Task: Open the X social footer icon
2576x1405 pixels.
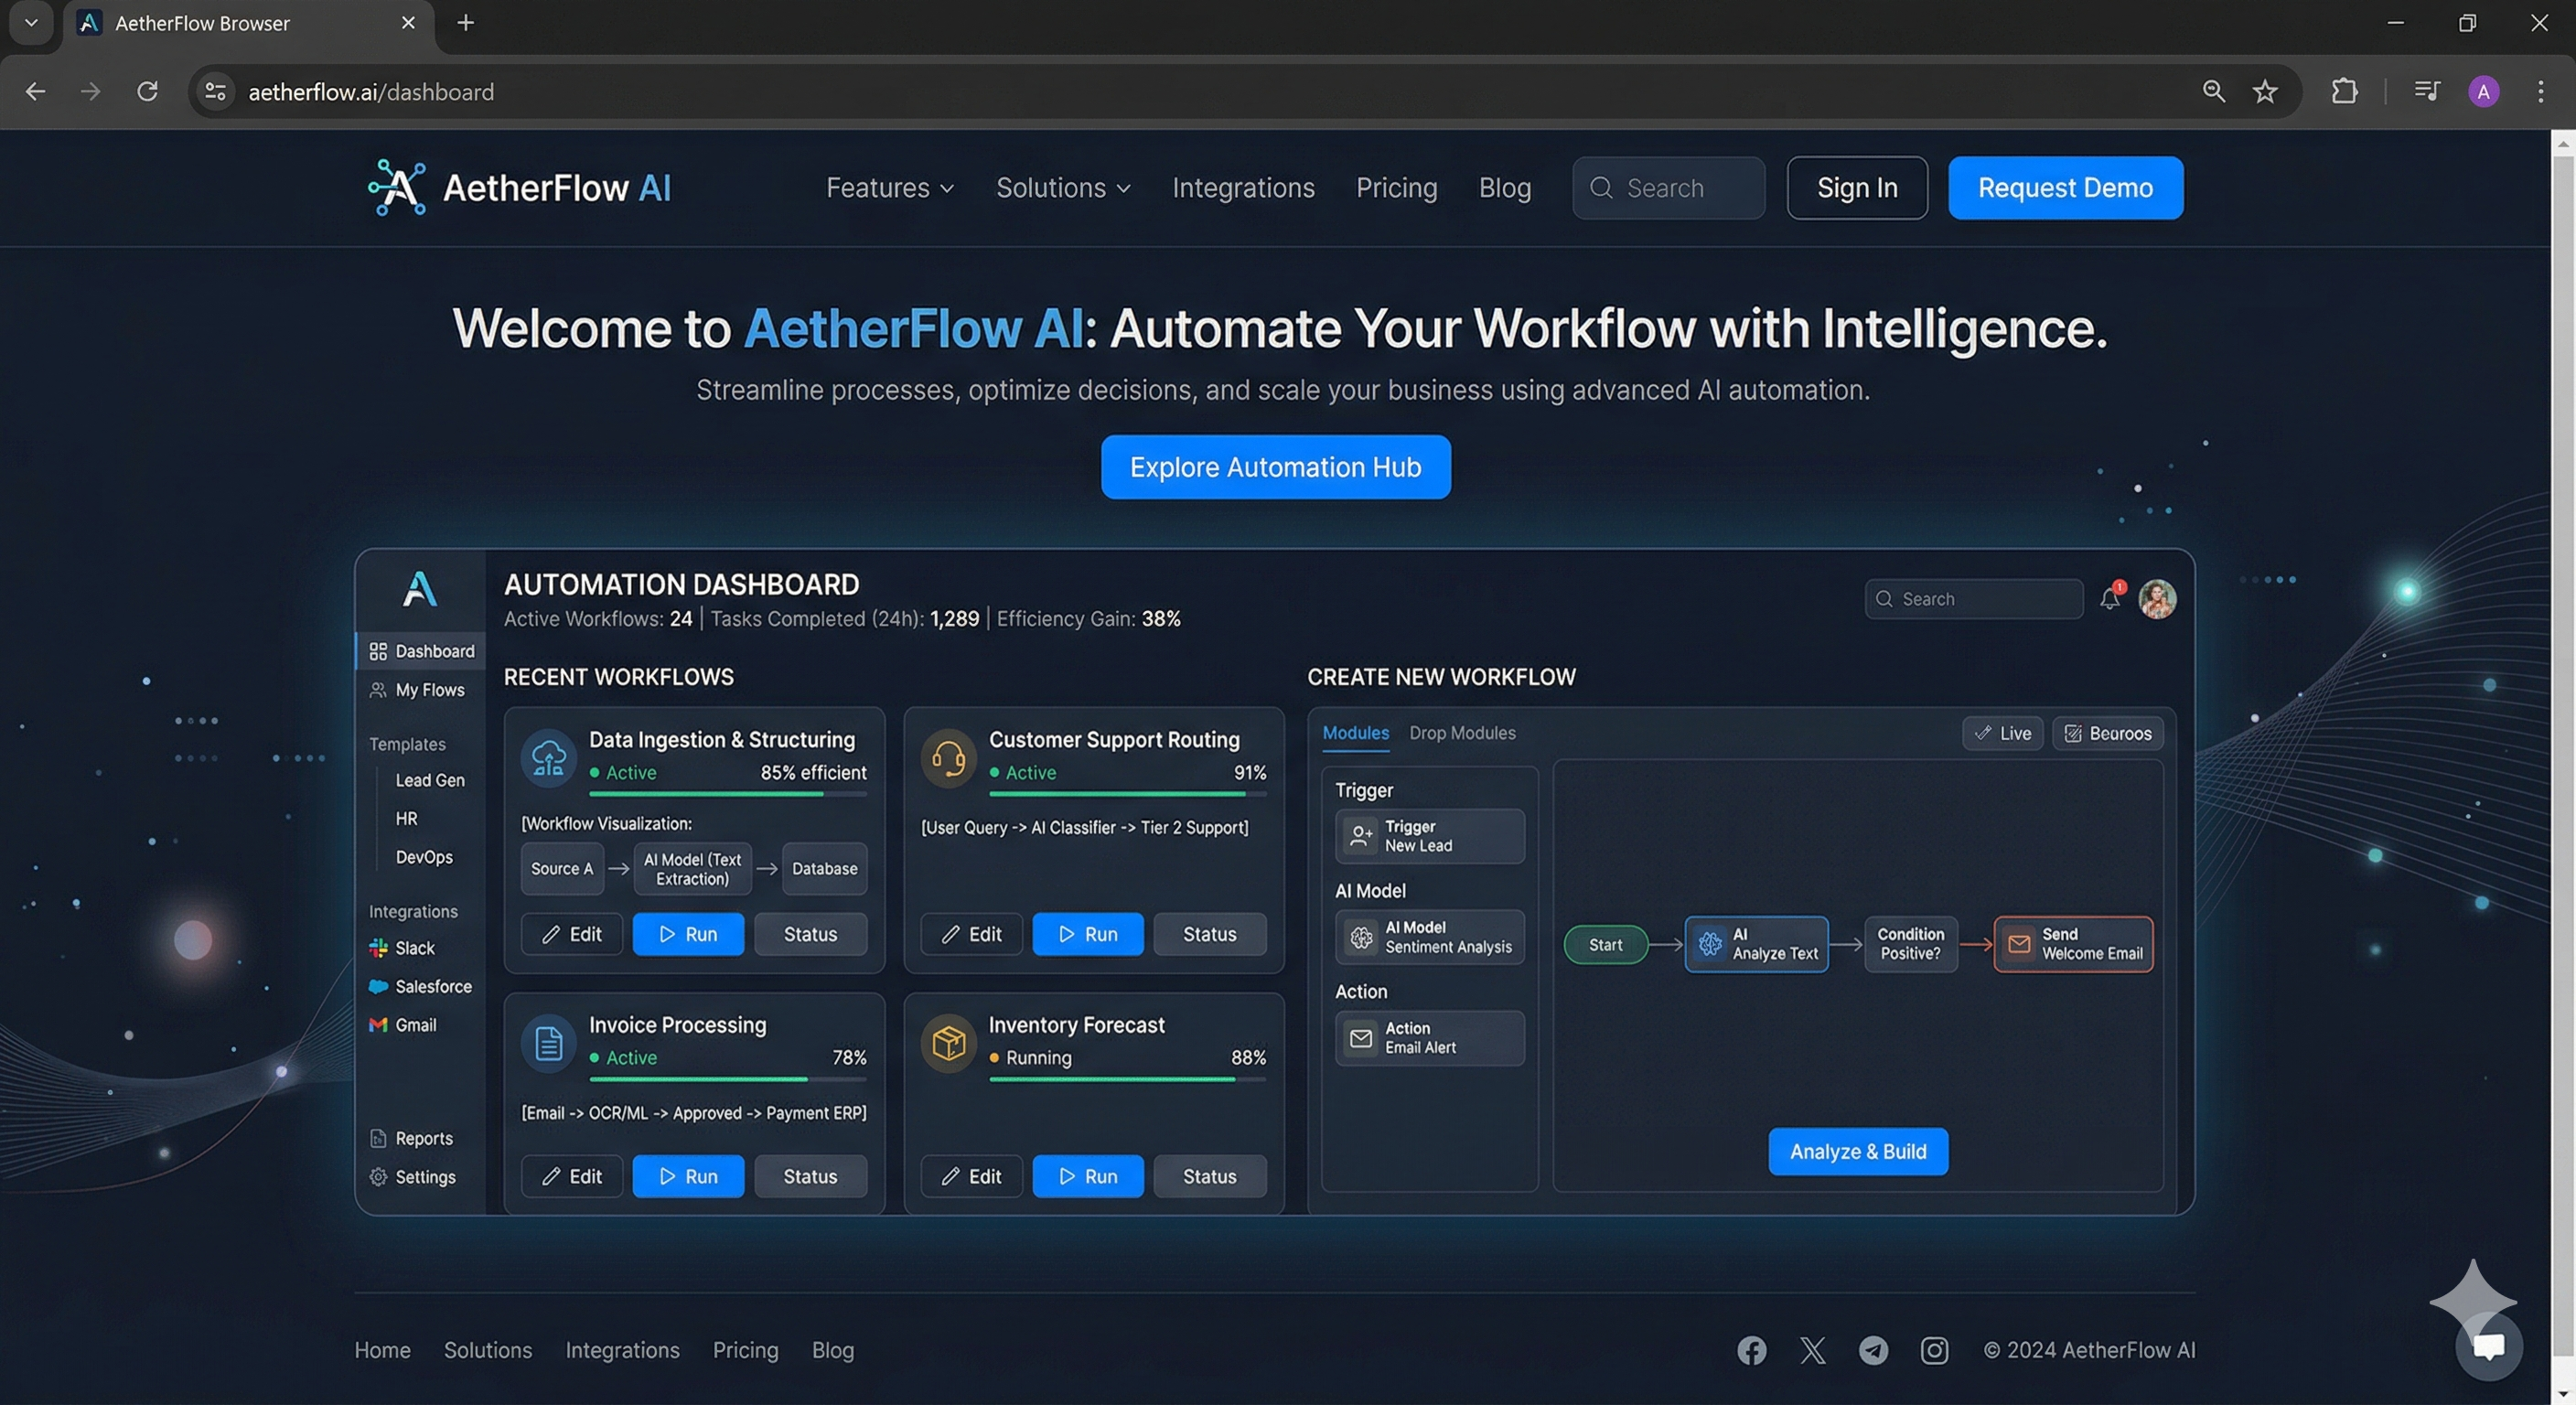Action: [x=1812, y=1350]
